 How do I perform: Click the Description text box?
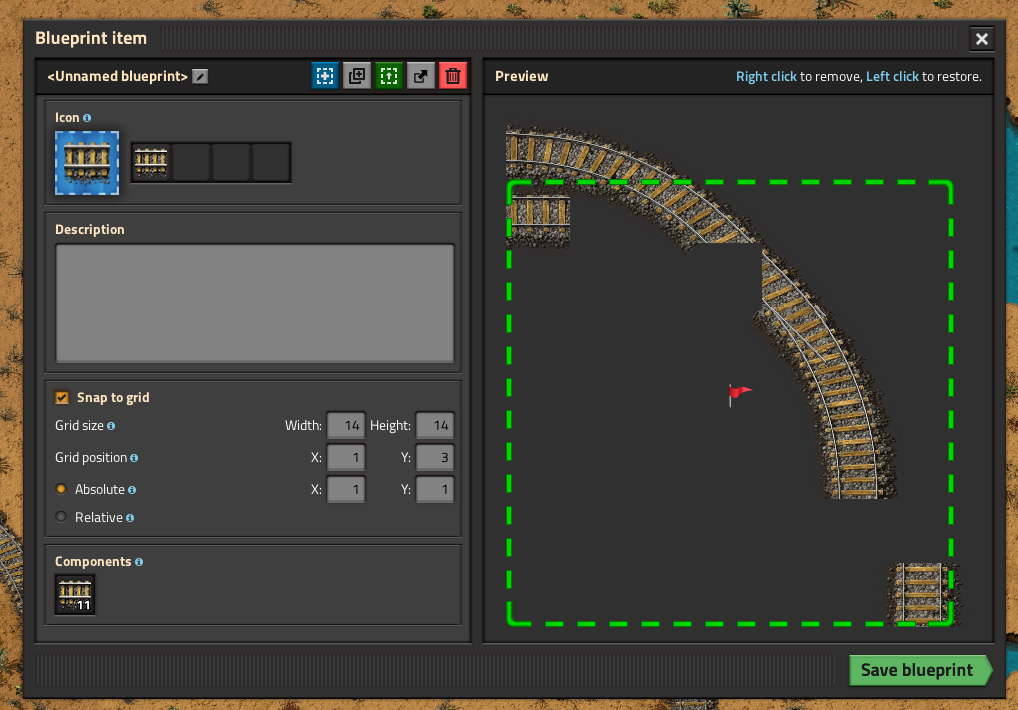pyautogui.click(x=254, y=303)
